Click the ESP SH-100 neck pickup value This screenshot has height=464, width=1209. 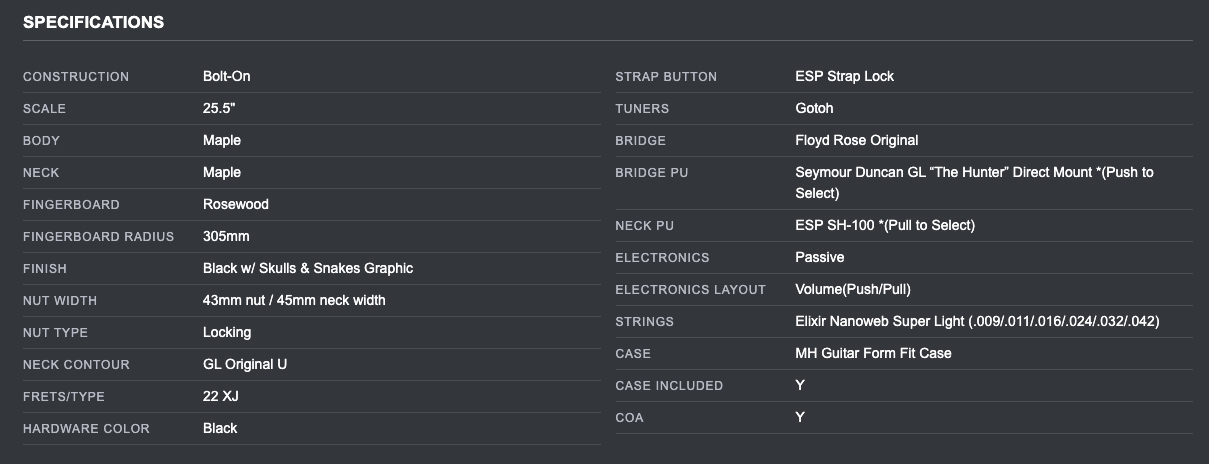click(x=885, y=225)
